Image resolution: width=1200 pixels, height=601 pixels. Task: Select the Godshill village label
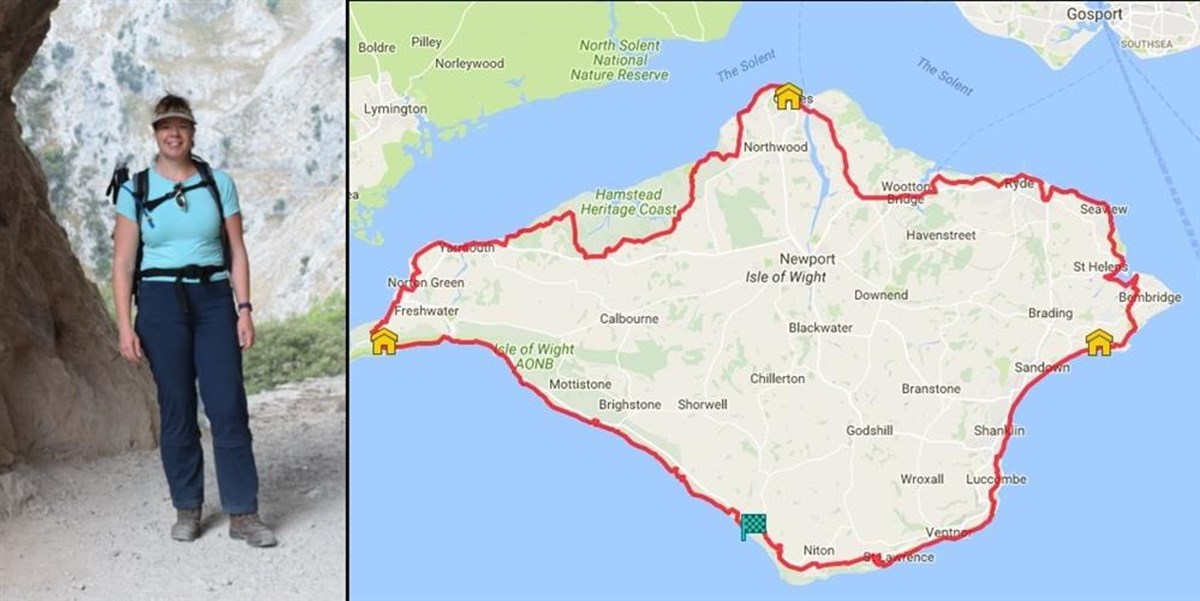tap(870, 431)
